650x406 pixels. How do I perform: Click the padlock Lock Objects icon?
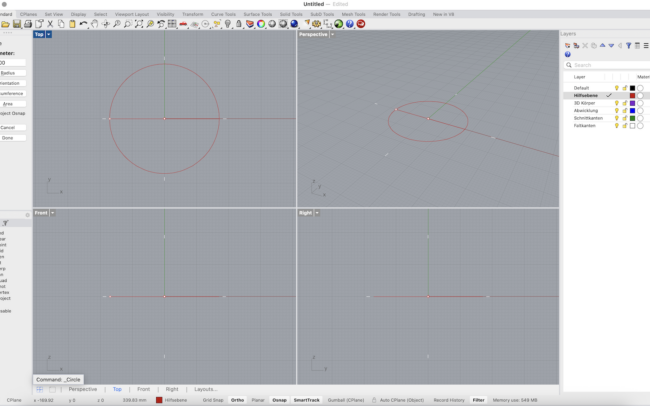click(239, 24)
